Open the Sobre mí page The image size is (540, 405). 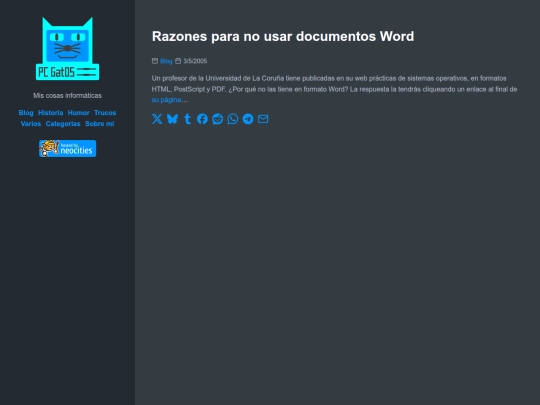[x=100, y=124]
